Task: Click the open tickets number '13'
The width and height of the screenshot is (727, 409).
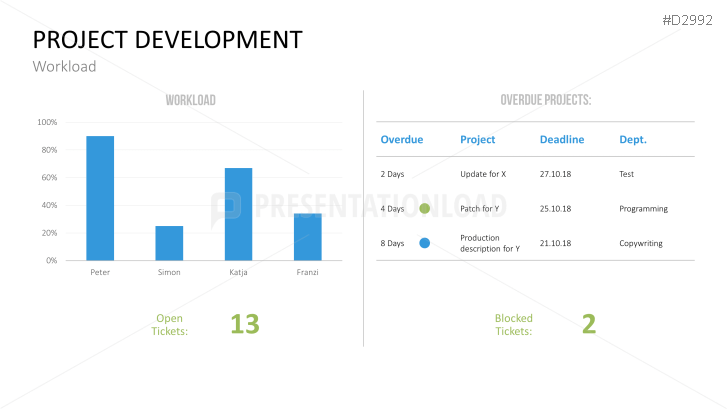Action: (x=245, y=324)
